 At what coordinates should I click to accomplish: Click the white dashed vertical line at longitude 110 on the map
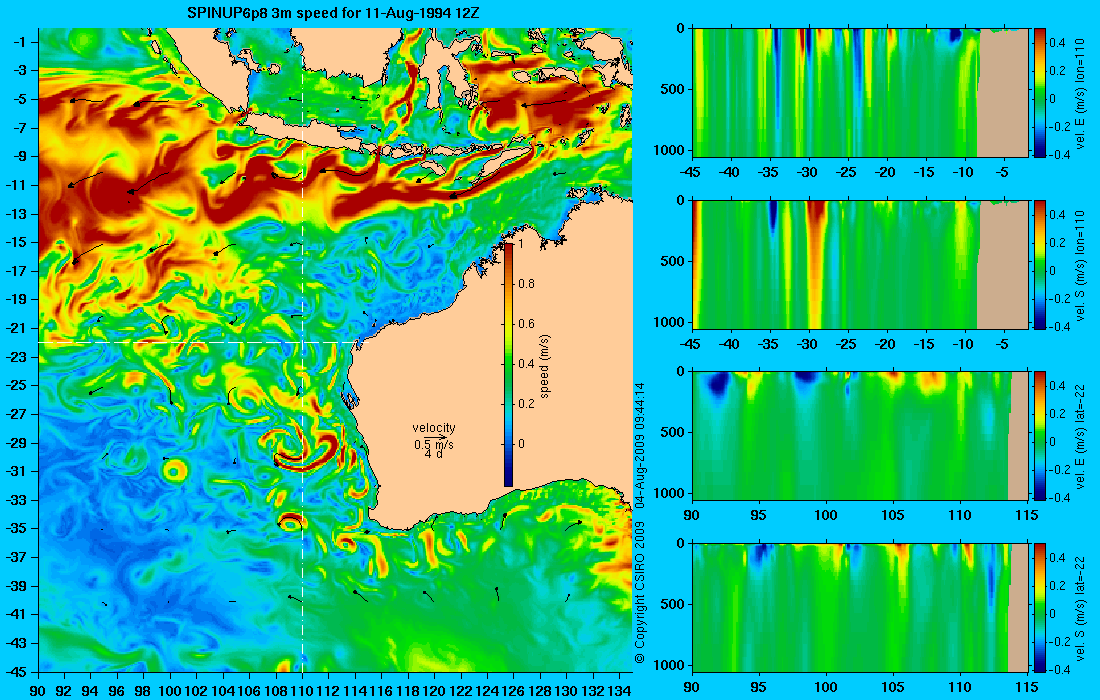click(302, 350)
